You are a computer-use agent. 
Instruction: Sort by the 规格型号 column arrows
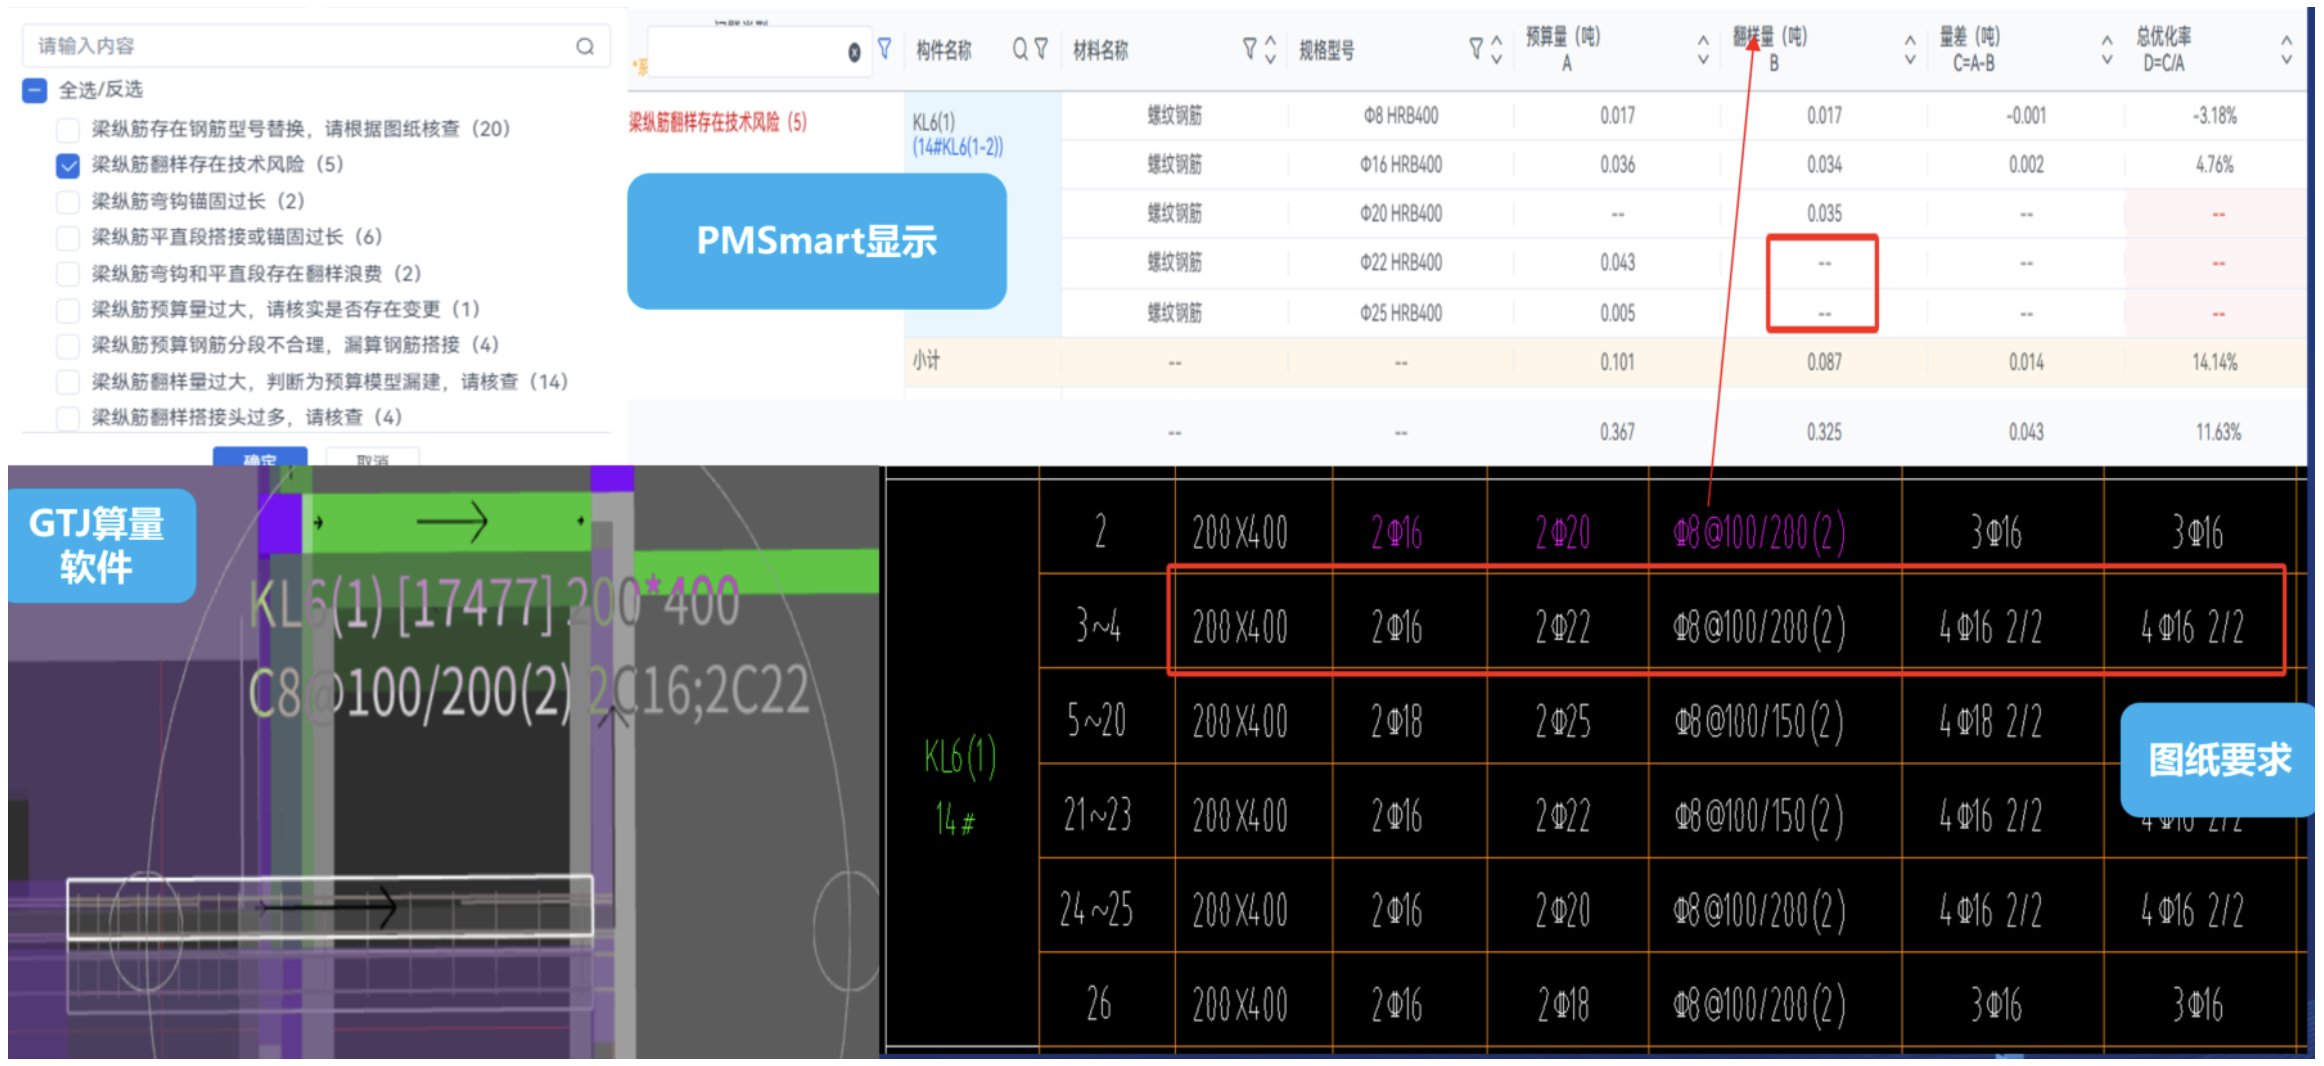(x=1497, y=49)
